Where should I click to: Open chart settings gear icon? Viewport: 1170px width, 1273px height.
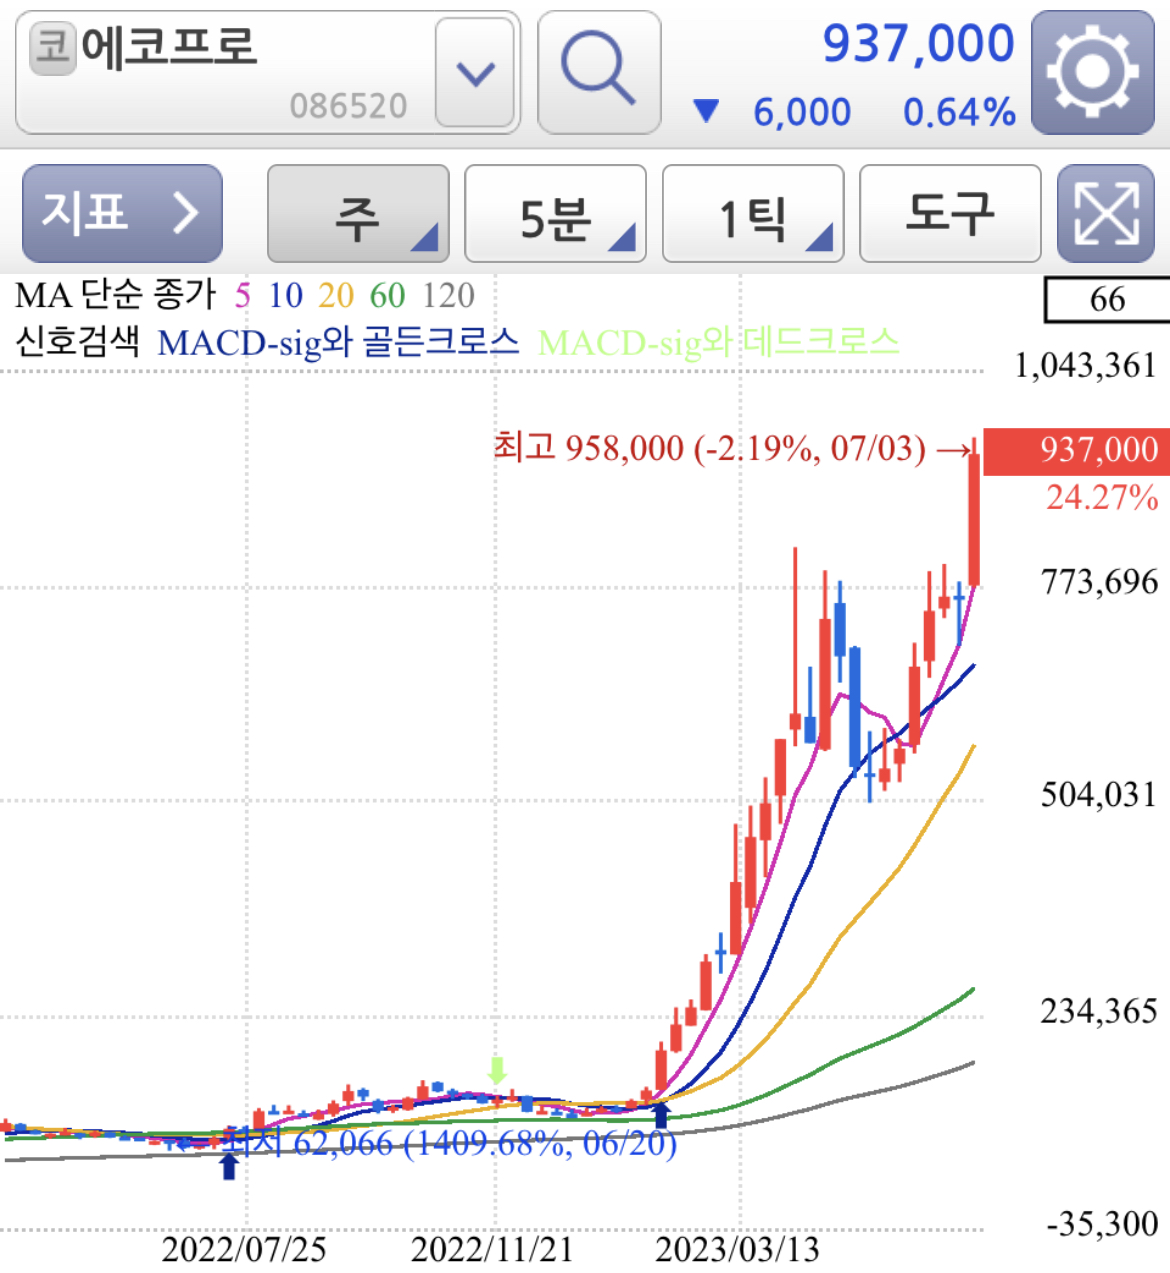[x=1092, y=72]
